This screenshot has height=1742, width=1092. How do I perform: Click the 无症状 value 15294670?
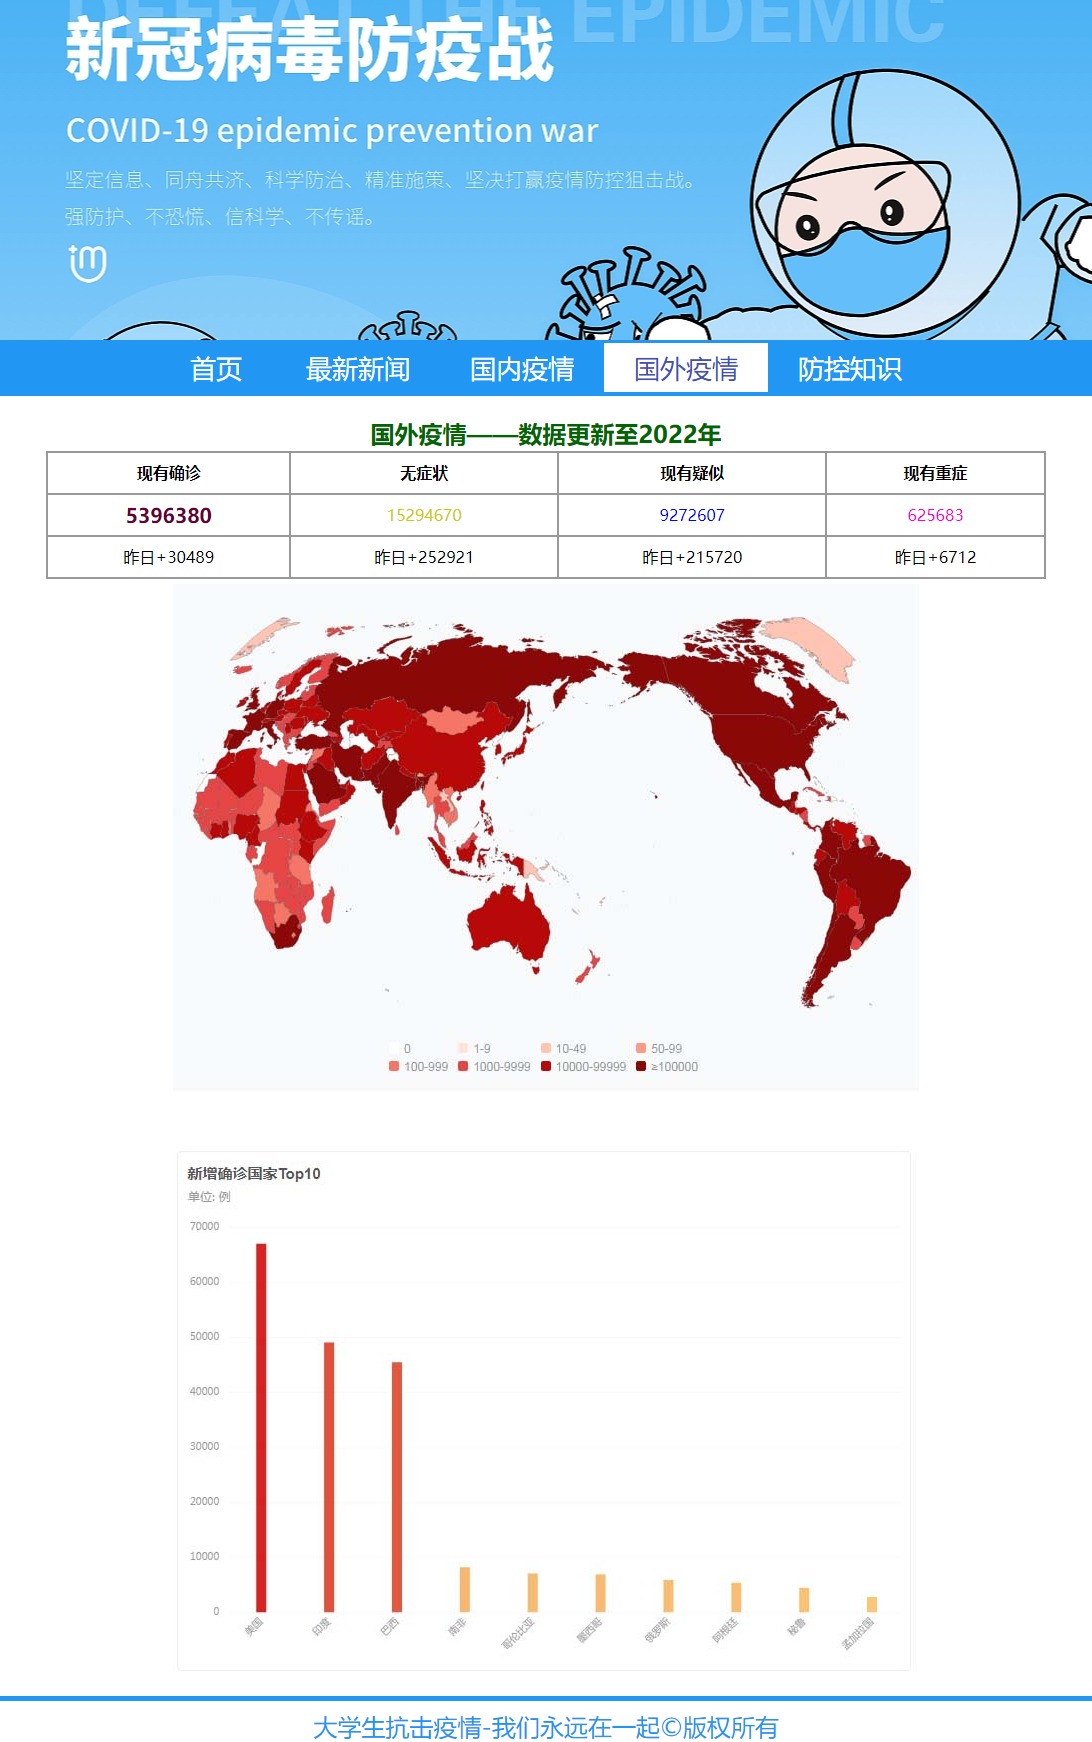[424, 515]
